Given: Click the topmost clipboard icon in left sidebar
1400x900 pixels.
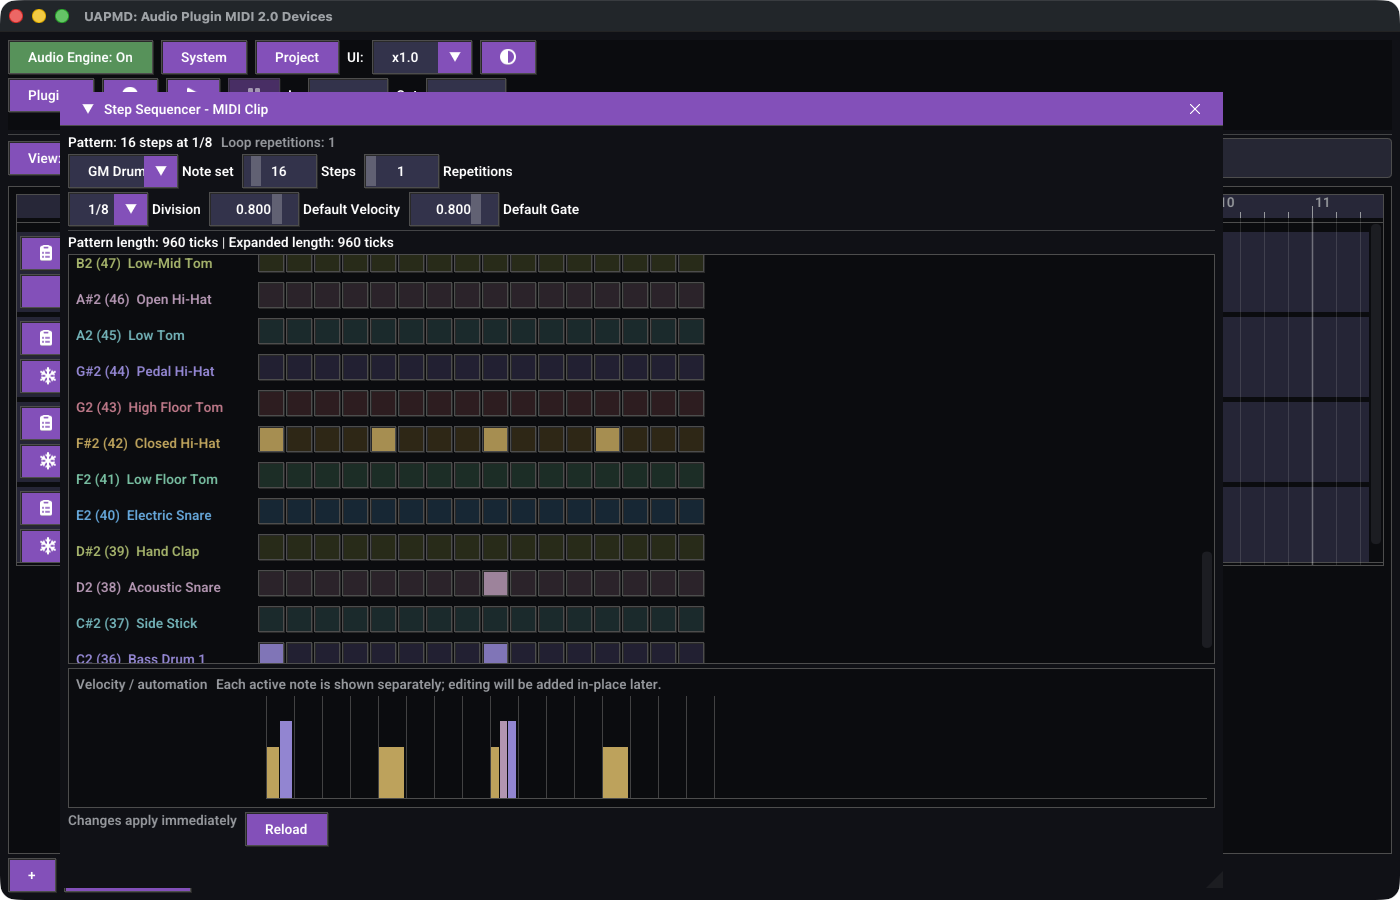Looking at the screenshot, I should (x=46, y=253).
